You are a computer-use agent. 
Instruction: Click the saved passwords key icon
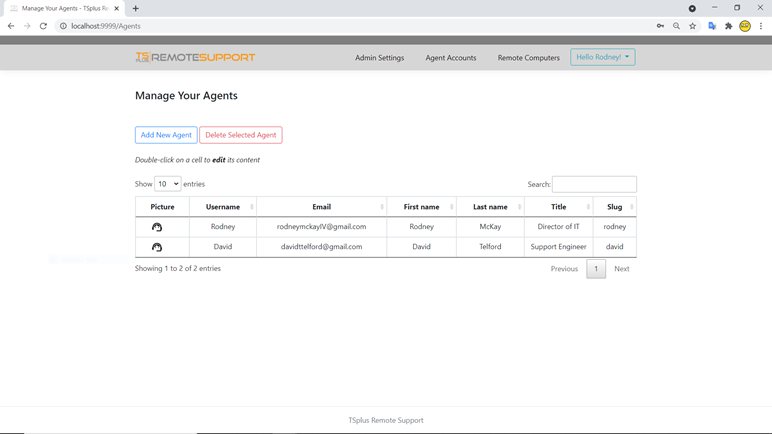coord(660,26)
